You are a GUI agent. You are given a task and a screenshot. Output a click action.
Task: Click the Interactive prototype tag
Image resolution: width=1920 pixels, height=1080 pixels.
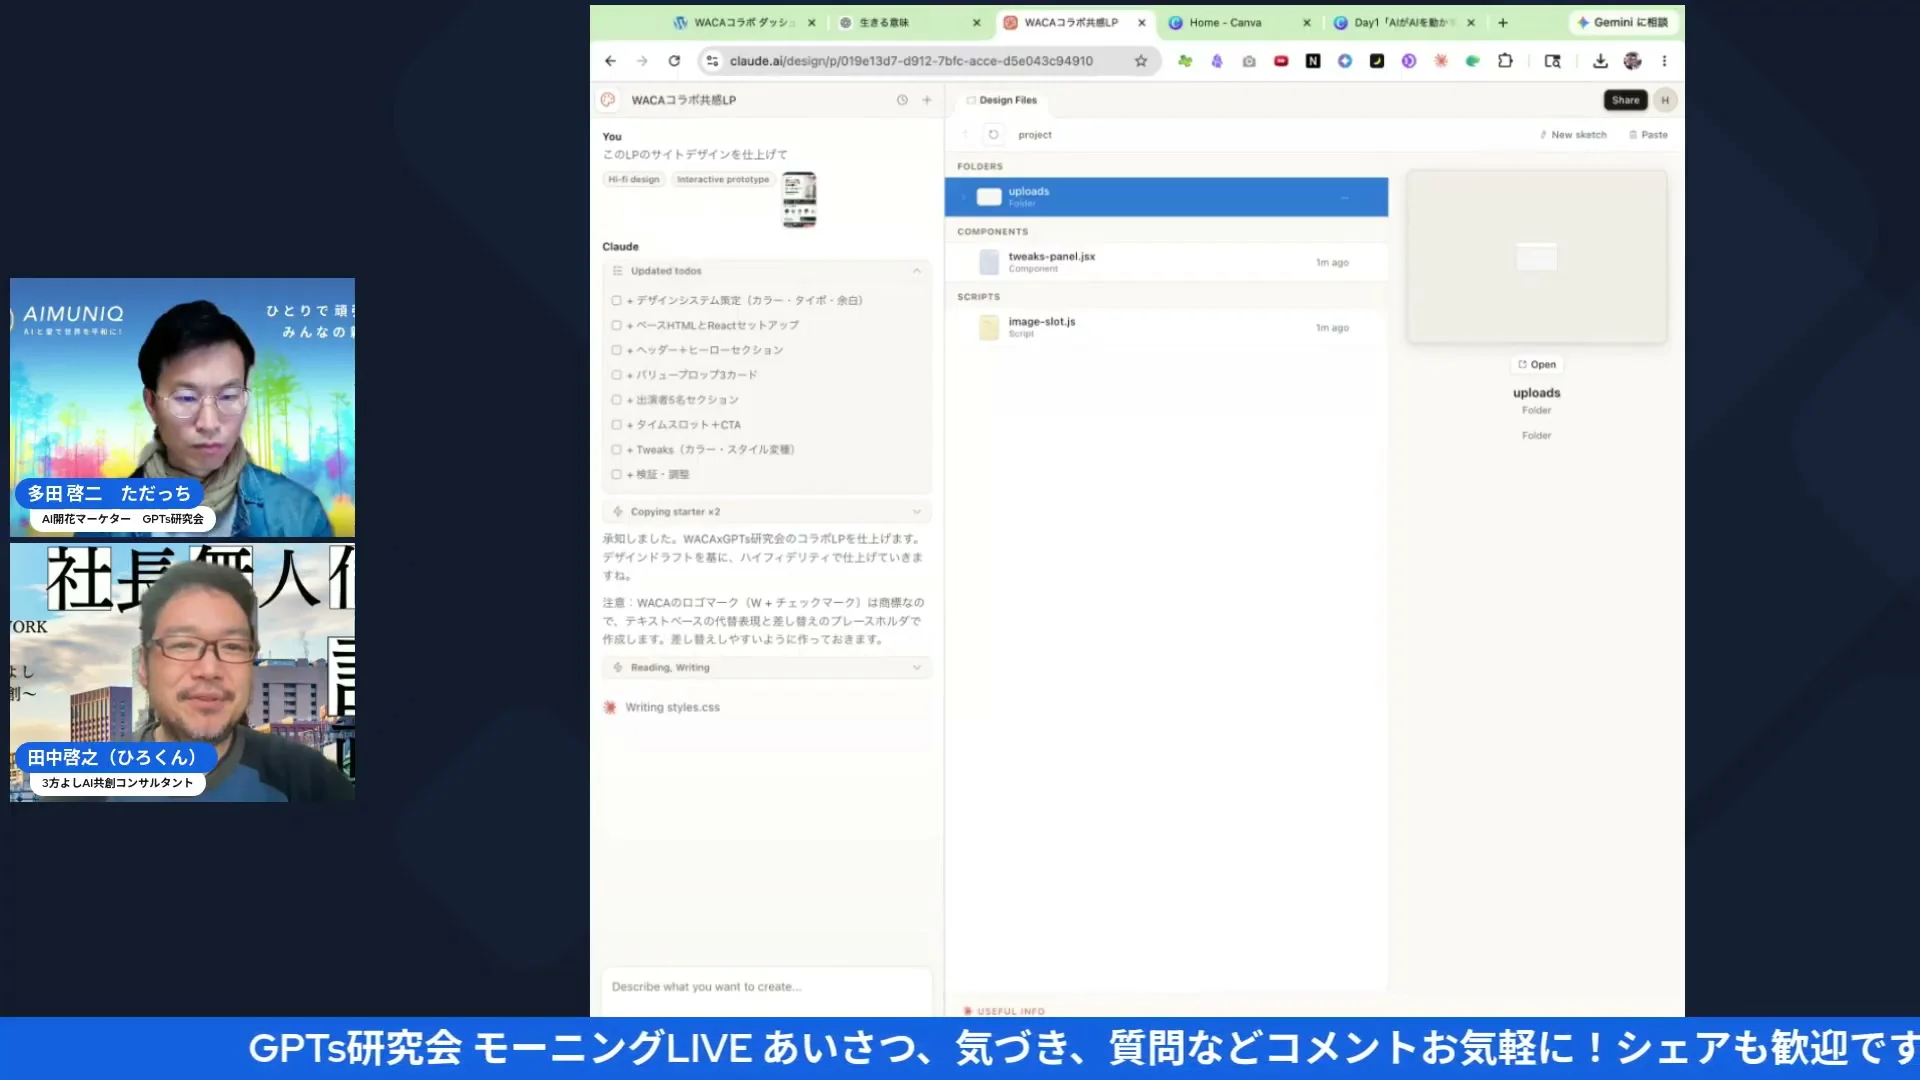click(723, 179)
